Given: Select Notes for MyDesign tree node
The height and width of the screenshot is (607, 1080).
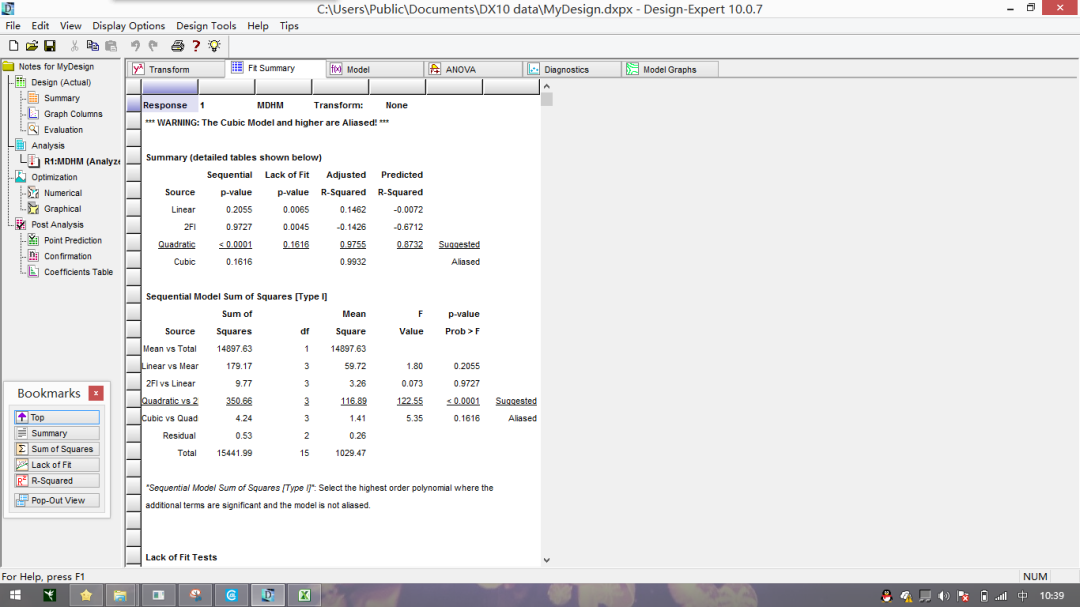Looking at the screenshot, I should pyautogui.click(x=56, y=67).
